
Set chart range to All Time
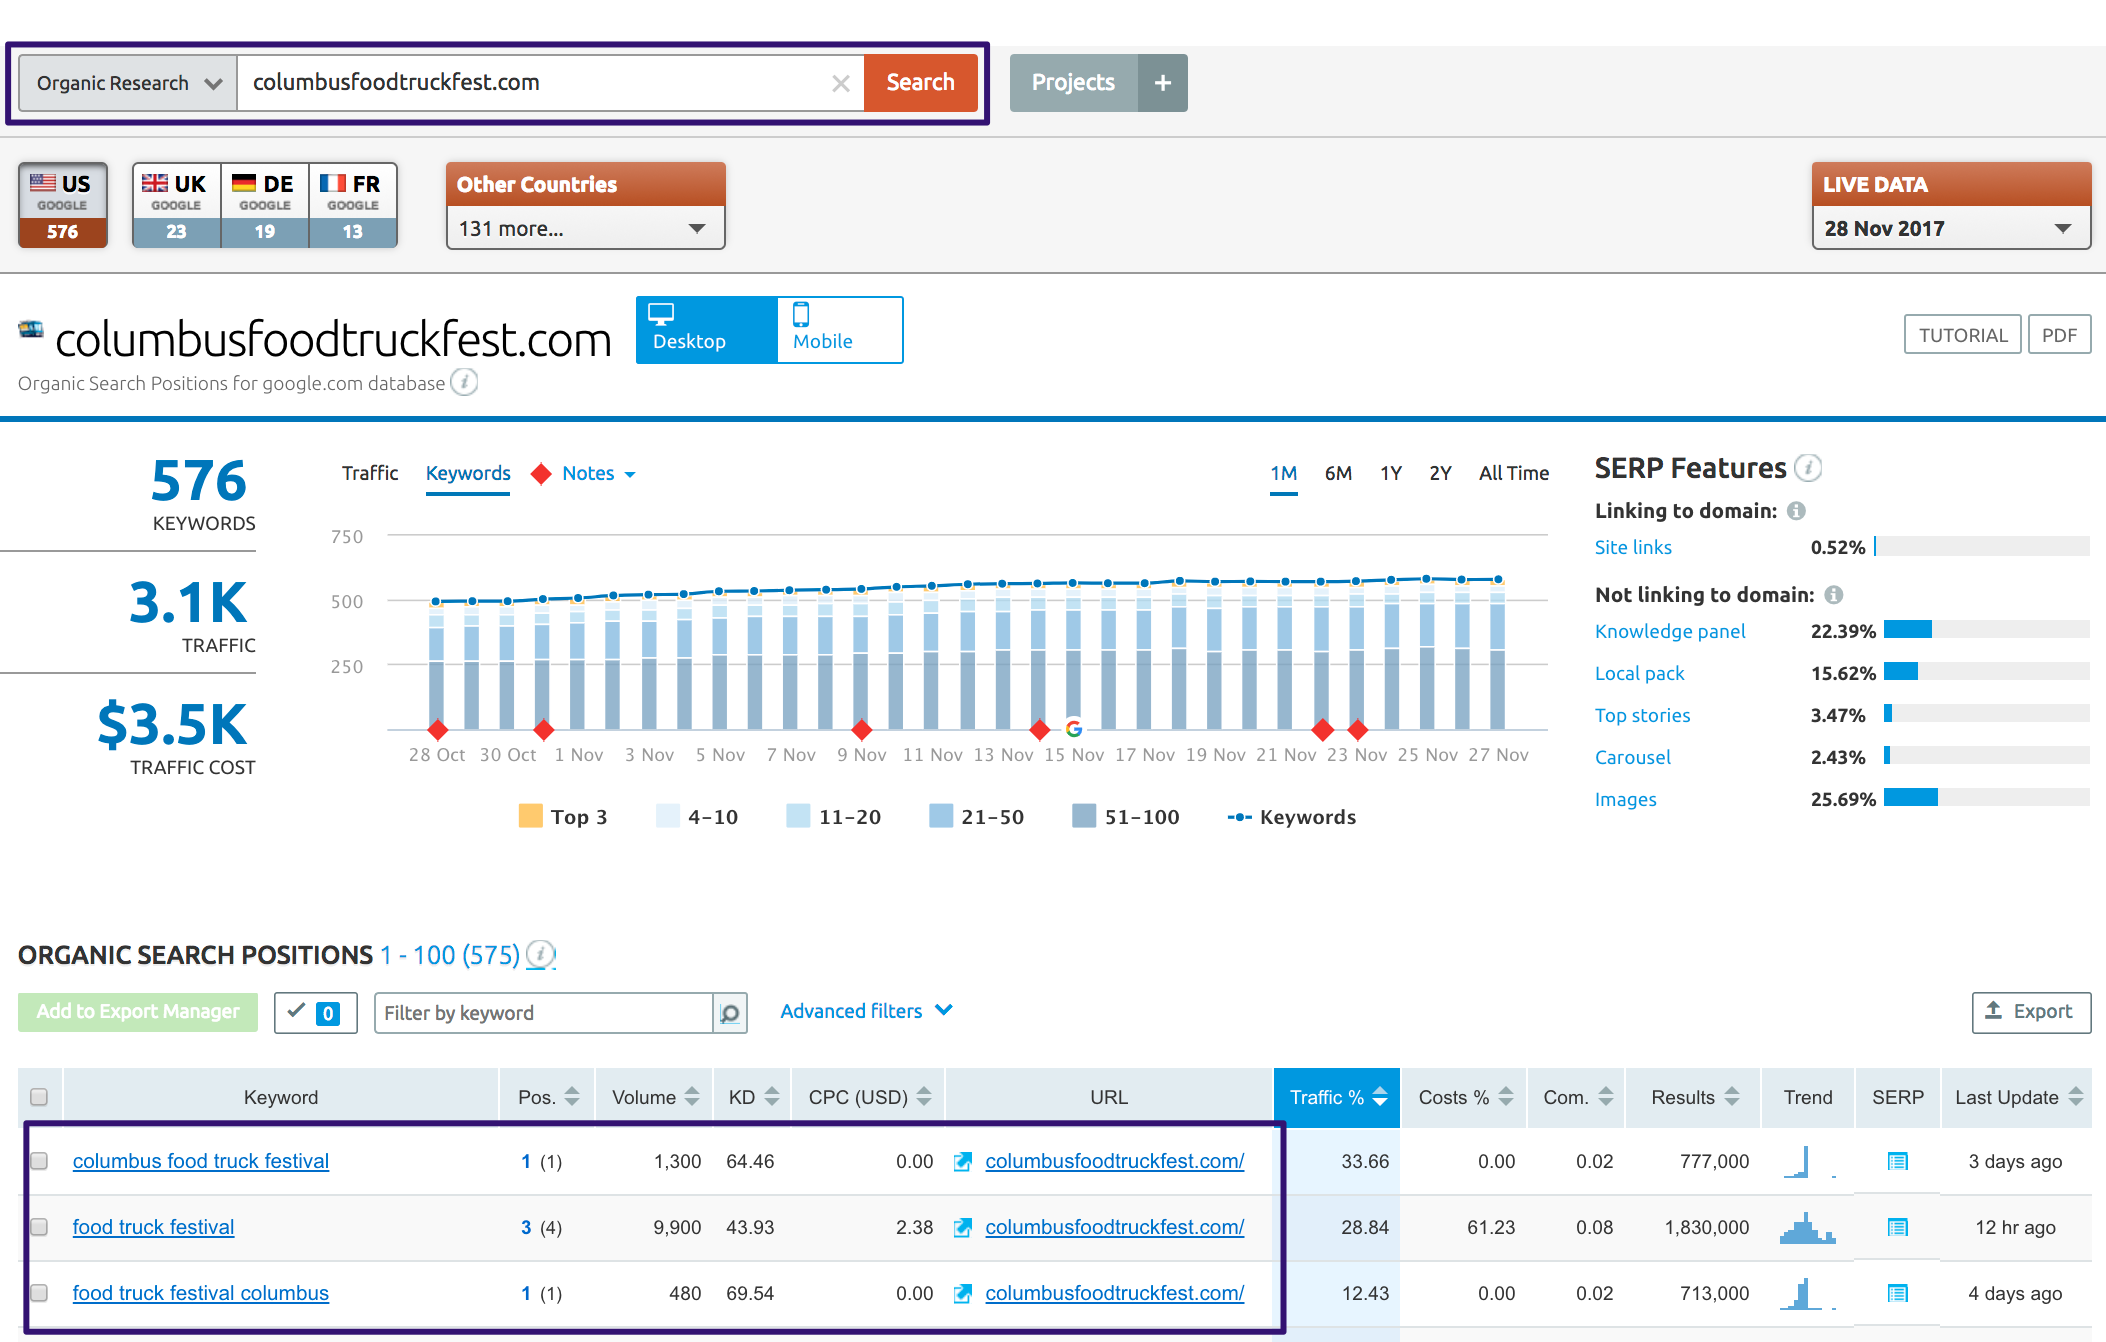click(x=1514, y=473)
